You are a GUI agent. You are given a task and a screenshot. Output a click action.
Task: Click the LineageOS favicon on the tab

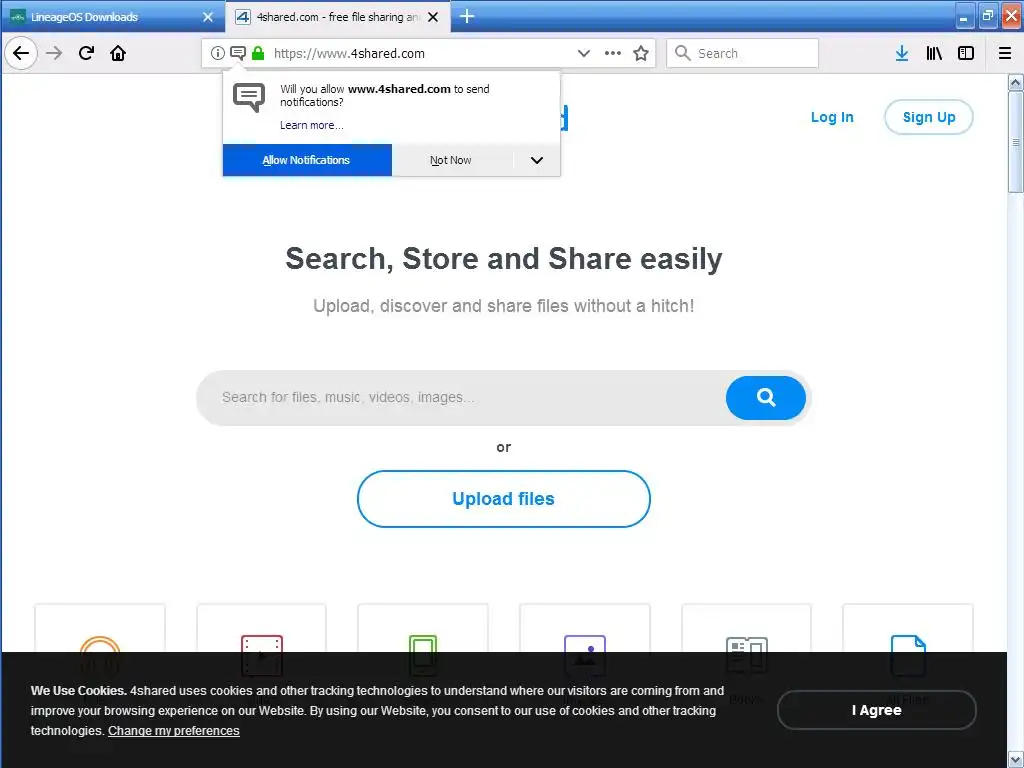tap(18, 17)
